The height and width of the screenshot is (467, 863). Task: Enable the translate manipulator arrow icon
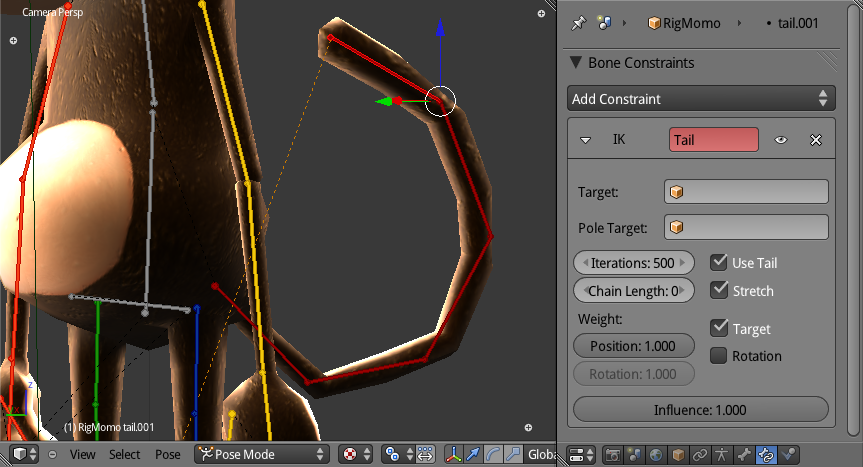pos(473,454)
